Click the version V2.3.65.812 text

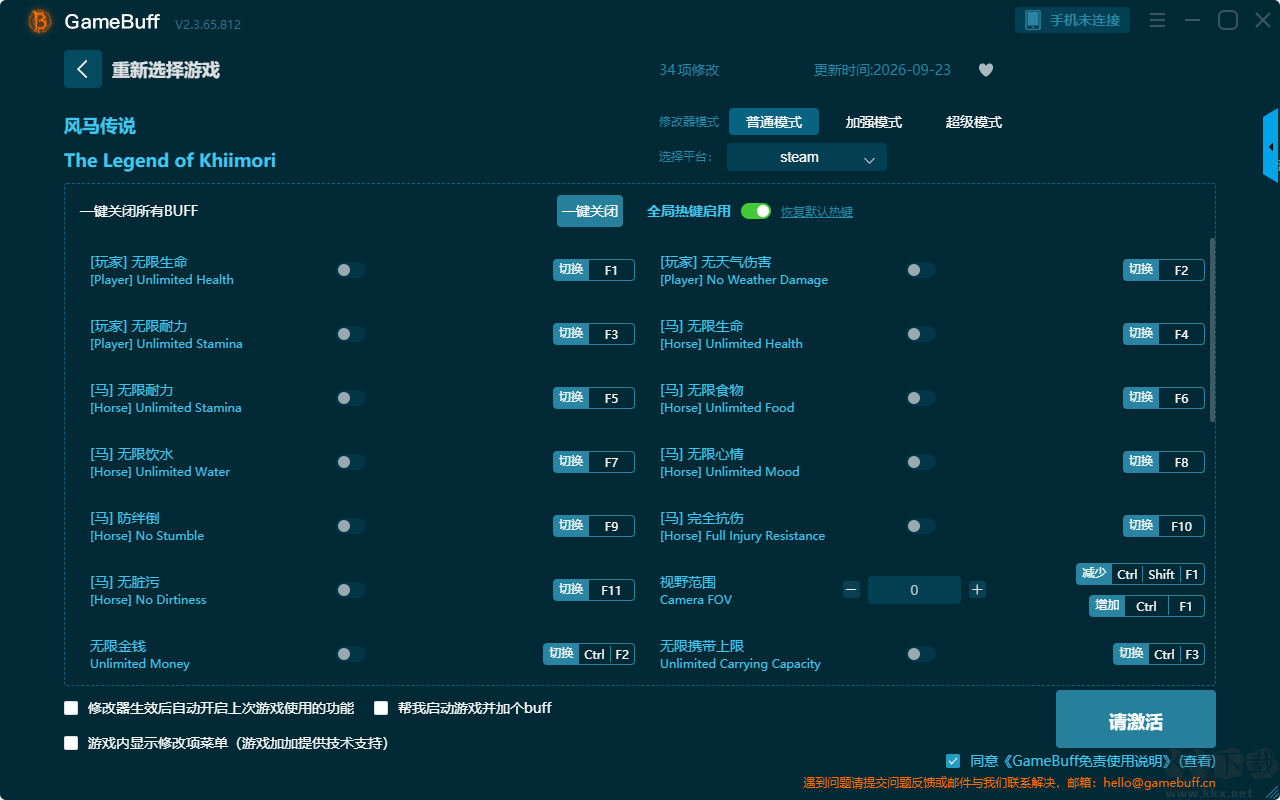208,24
